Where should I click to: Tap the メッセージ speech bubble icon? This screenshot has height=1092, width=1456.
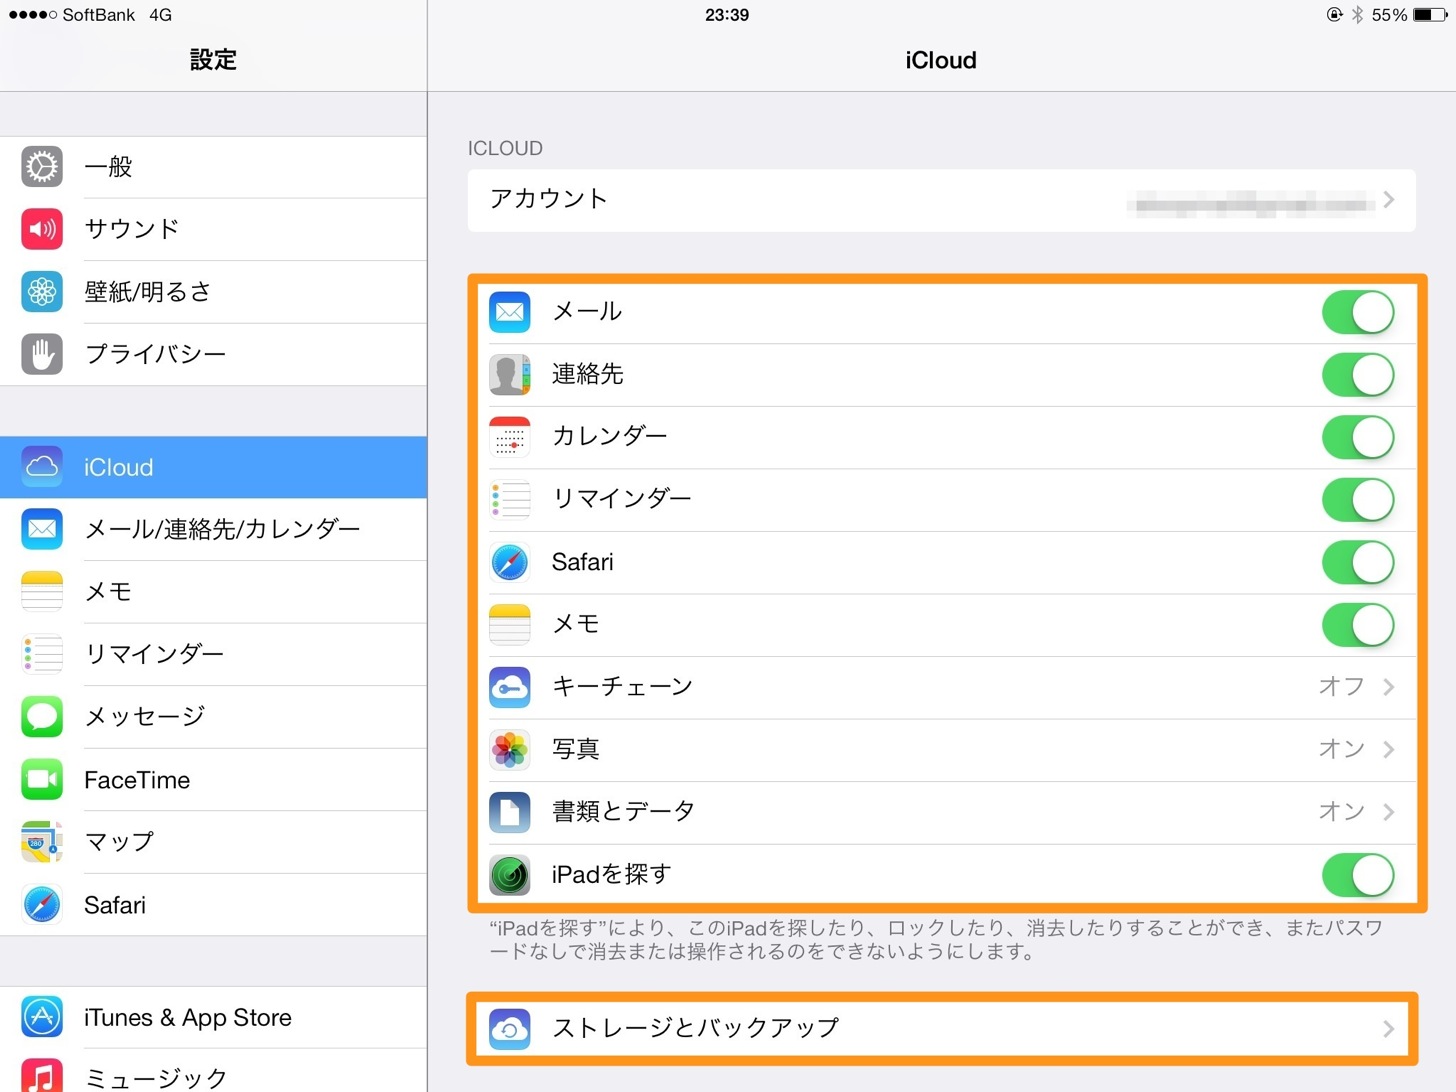point(42,717)
